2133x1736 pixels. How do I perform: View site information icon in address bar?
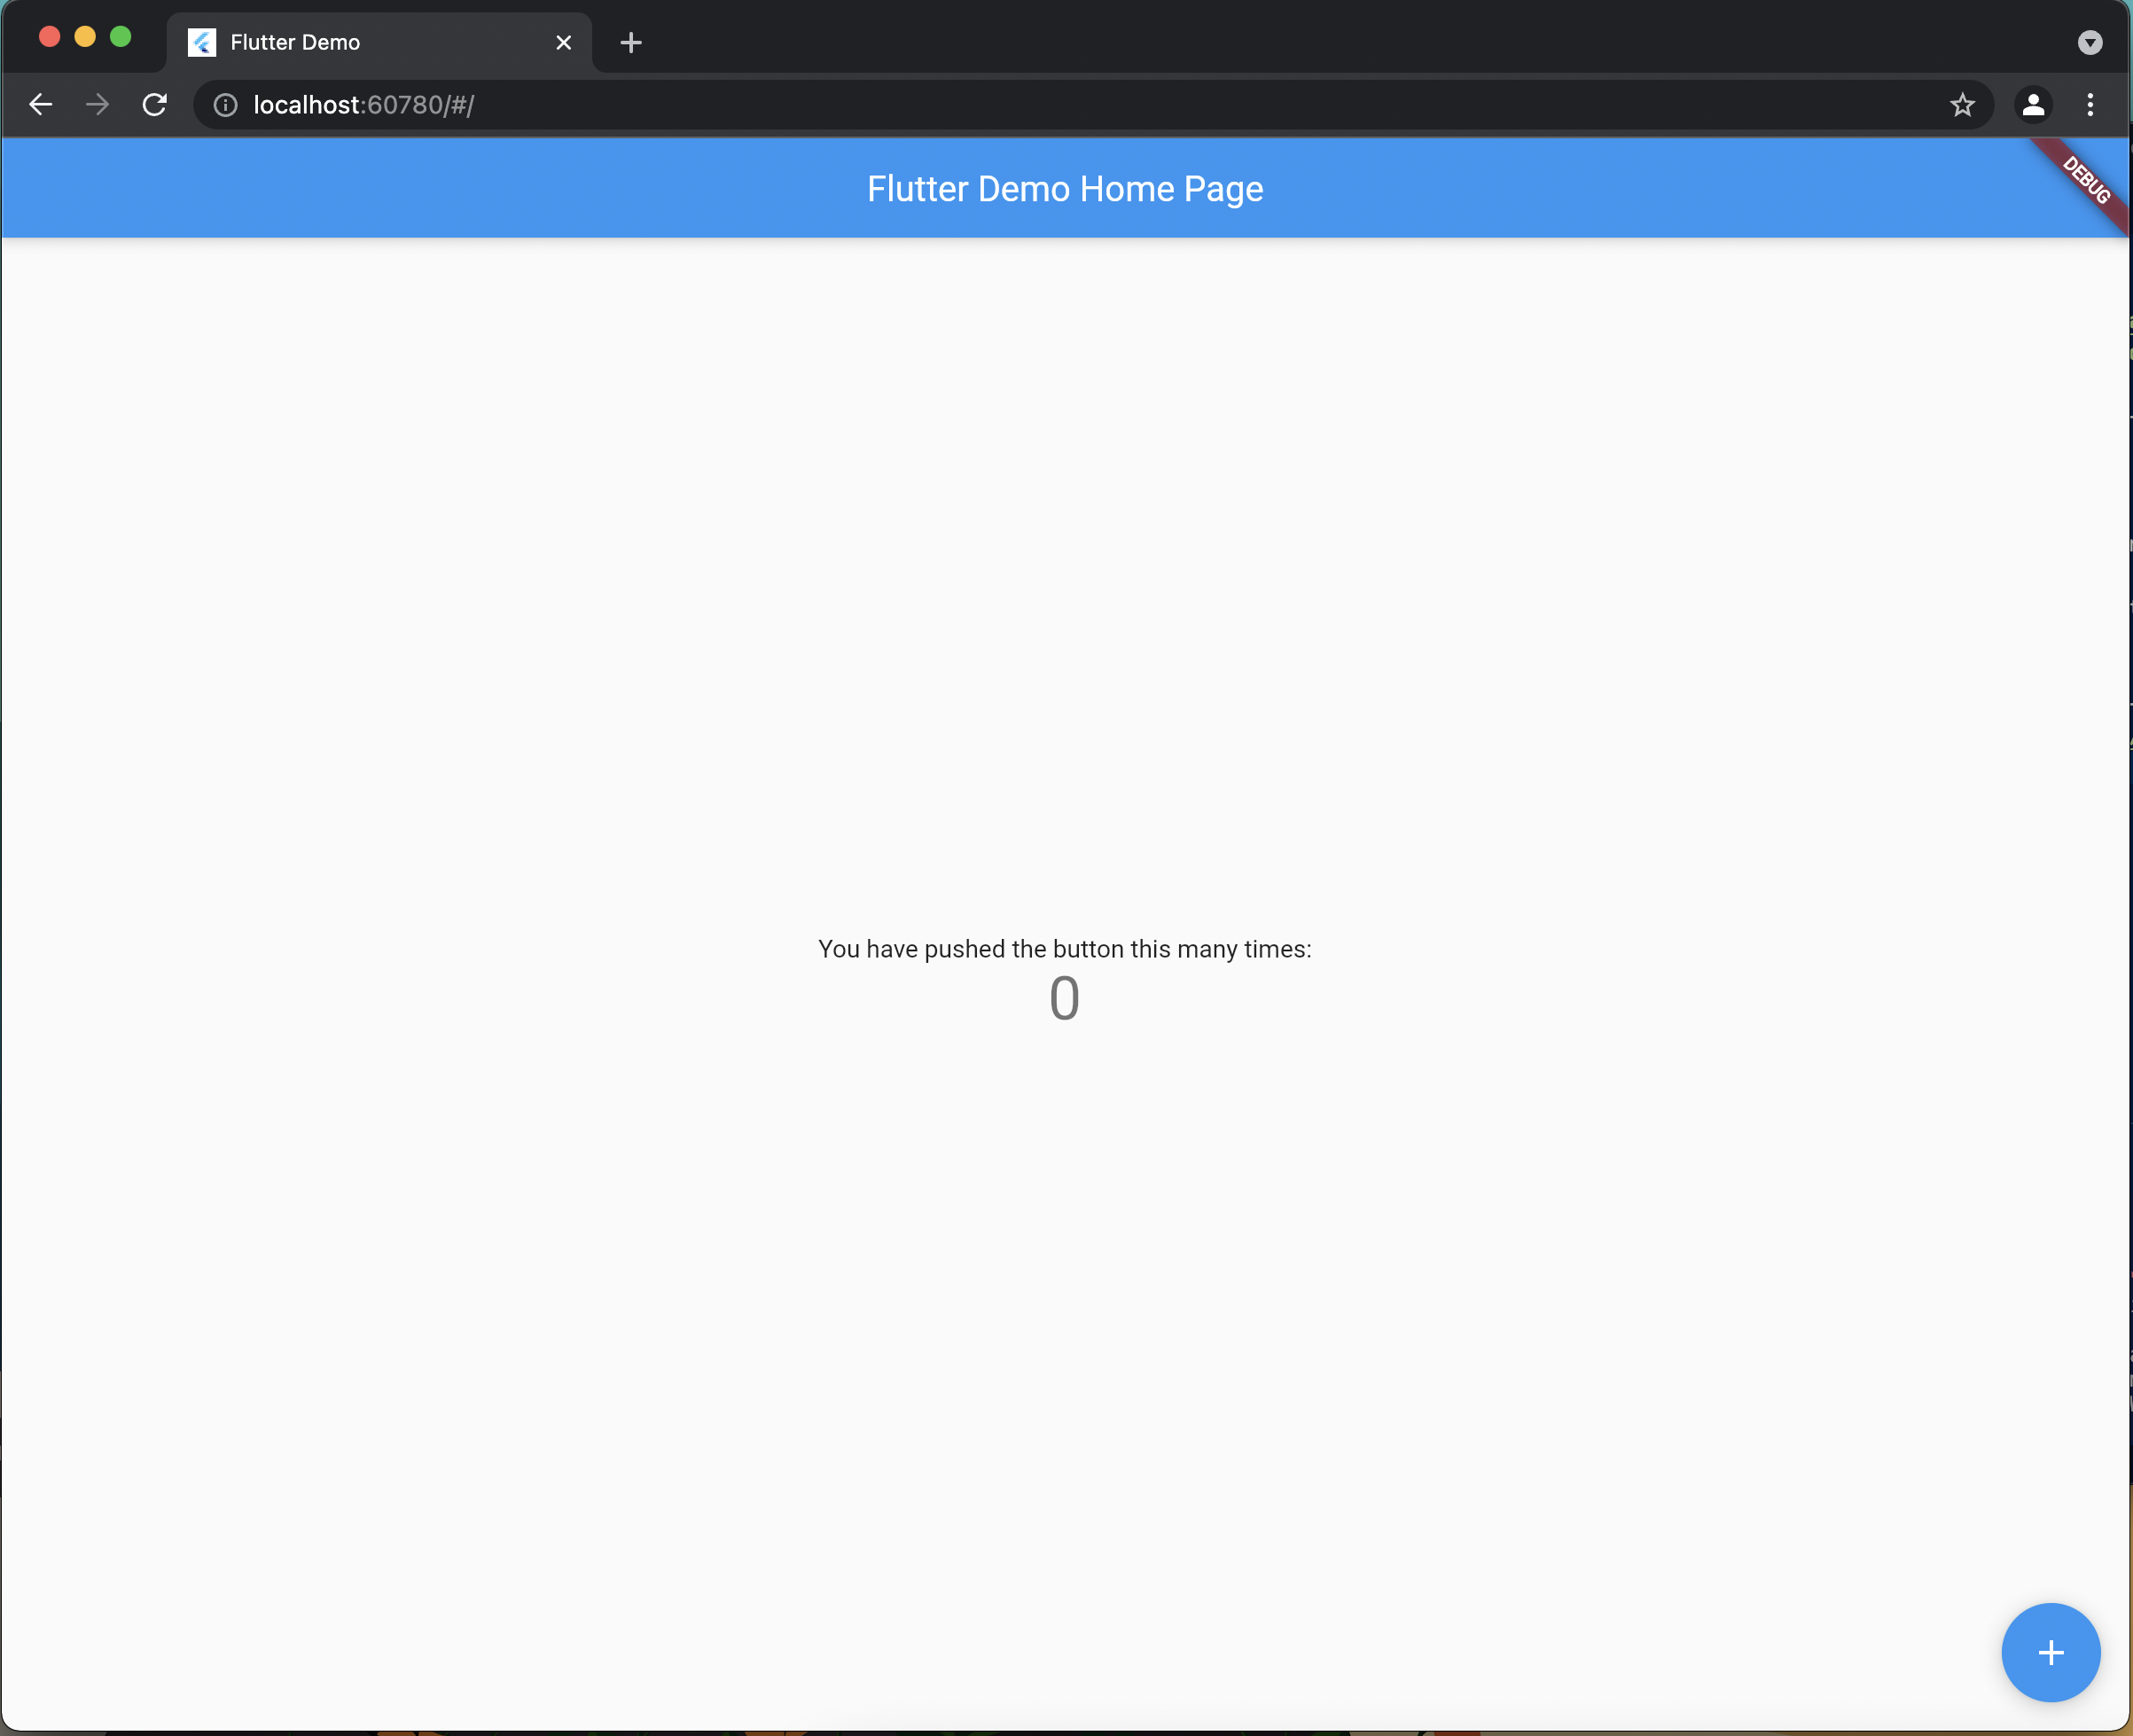pos(226,105)
